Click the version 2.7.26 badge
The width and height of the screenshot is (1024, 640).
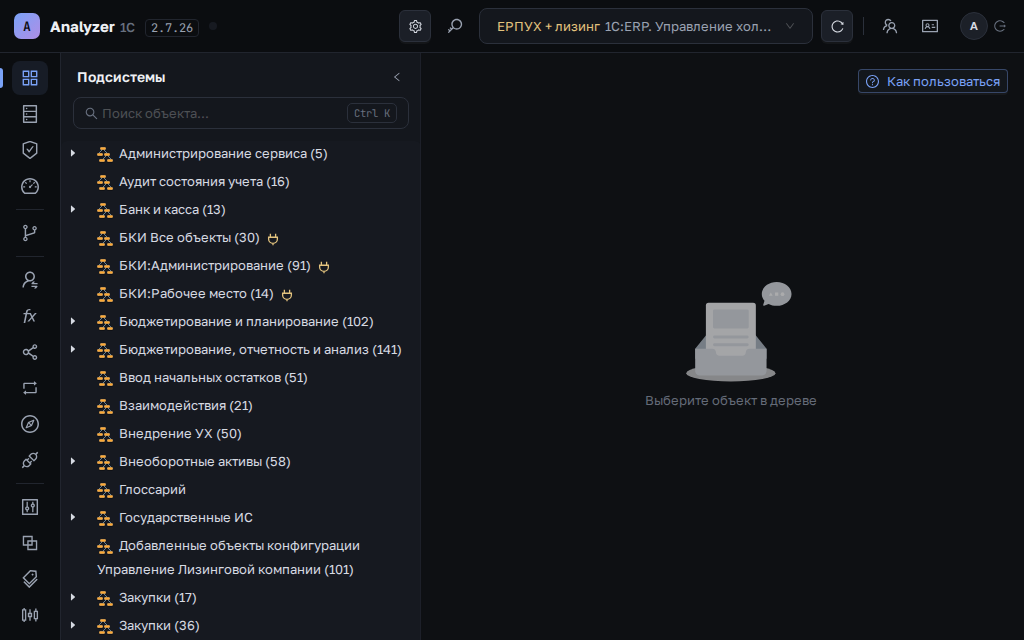[172, 27]
